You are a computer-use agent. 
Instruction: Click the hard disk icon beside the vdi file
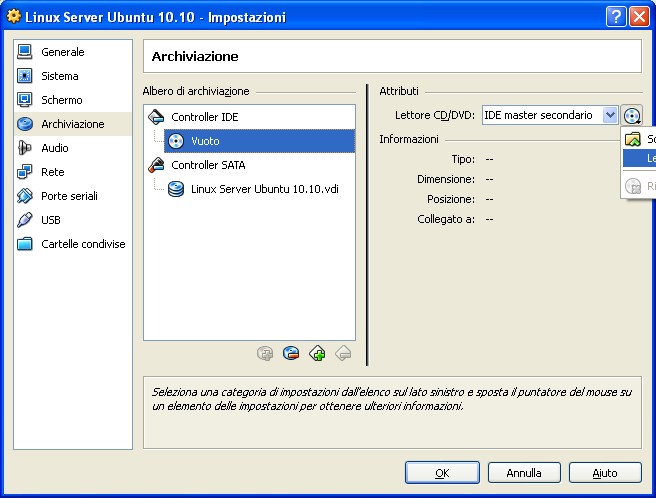(x=176, y=189)
